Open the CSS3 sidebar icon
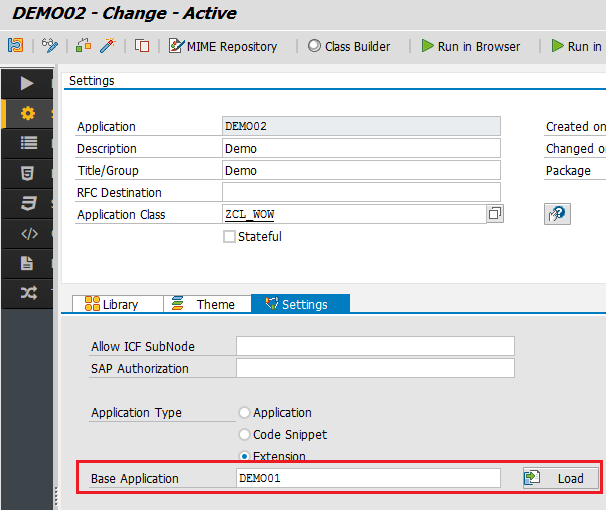 (29, 203)
